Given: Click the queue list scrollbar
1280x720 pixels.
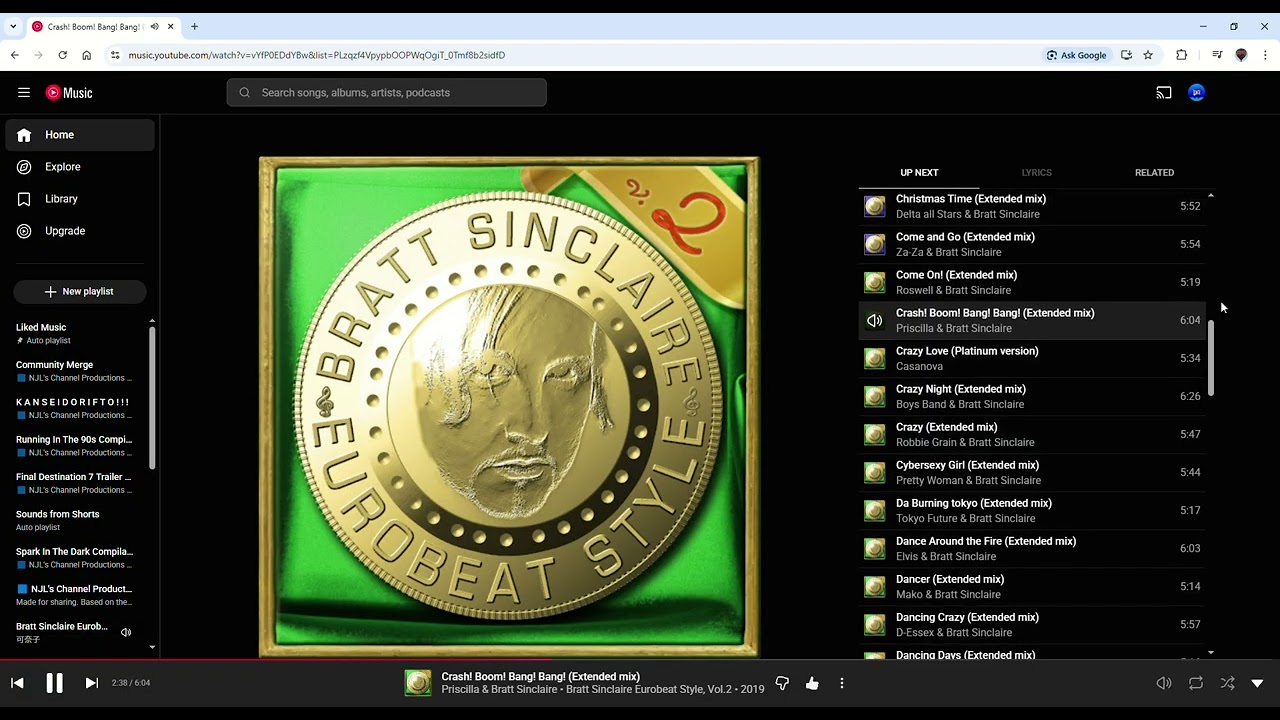Looking at the screenshot, I should (x=1211, y=358).
